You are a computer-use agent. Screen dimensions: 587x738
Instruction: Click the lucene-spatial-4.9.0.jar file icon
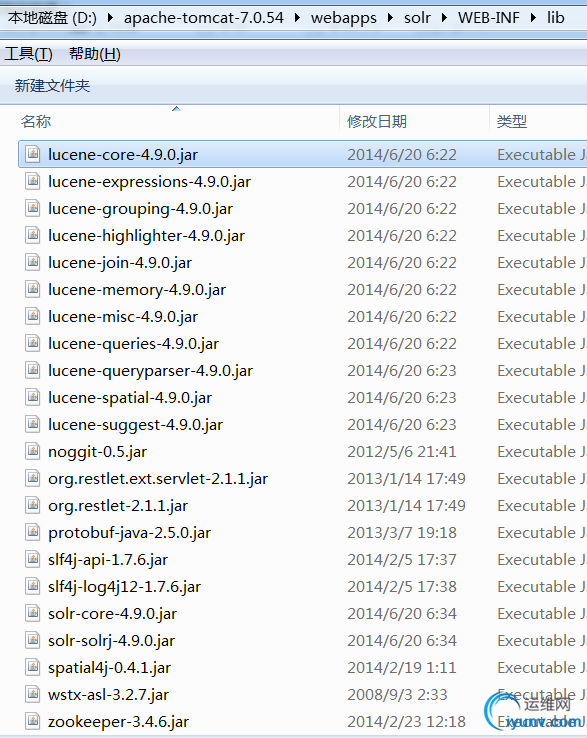pyautogui.click(x=32, y=397)
